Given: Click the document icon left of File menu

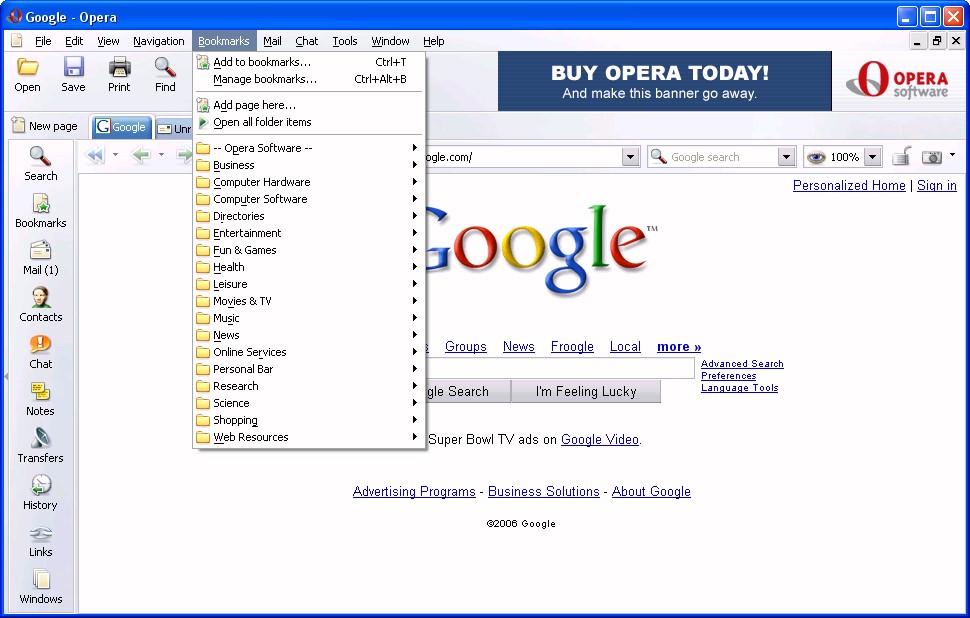Looking at the screenshot, I should click(x=17, y=41).
